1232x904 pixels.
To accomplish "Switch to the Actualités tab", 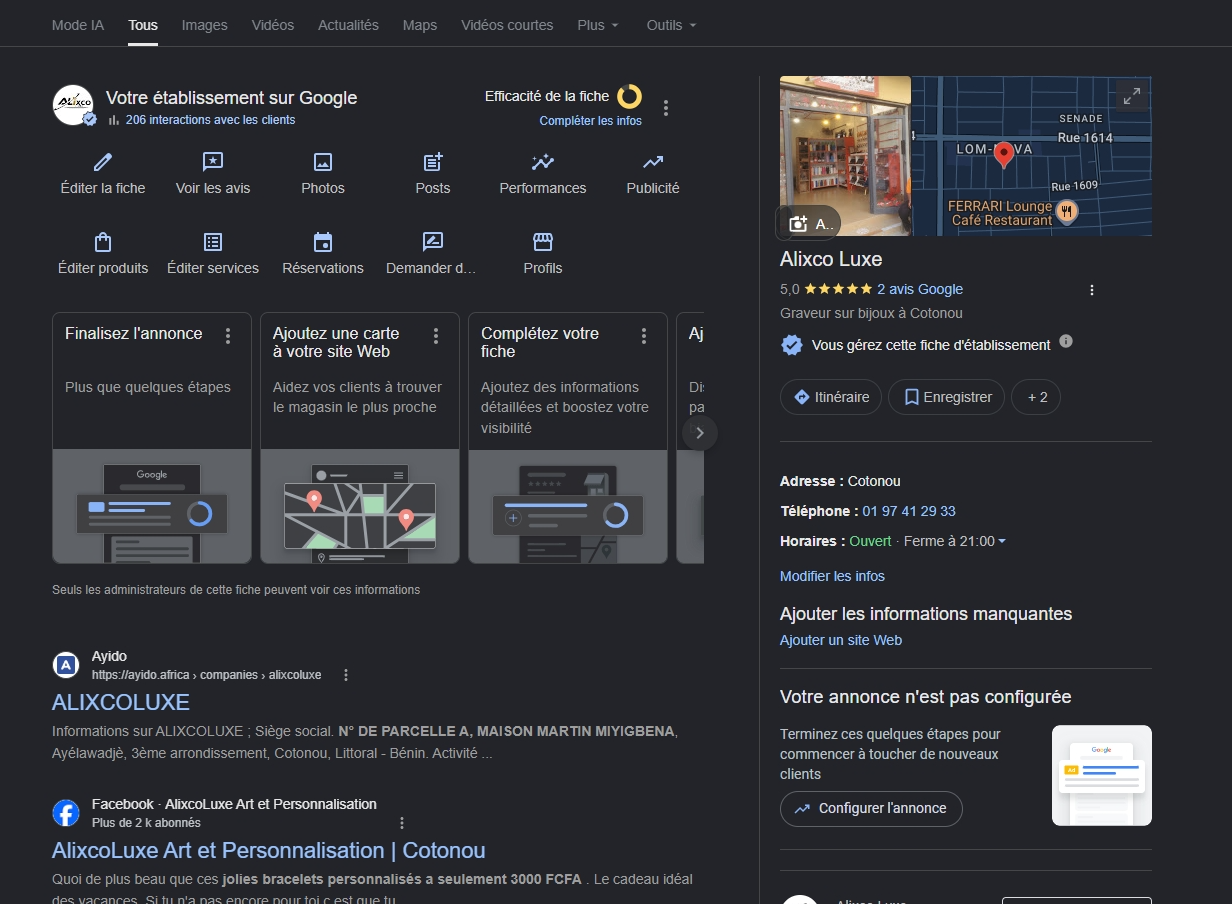I will (x=348, y=25).
